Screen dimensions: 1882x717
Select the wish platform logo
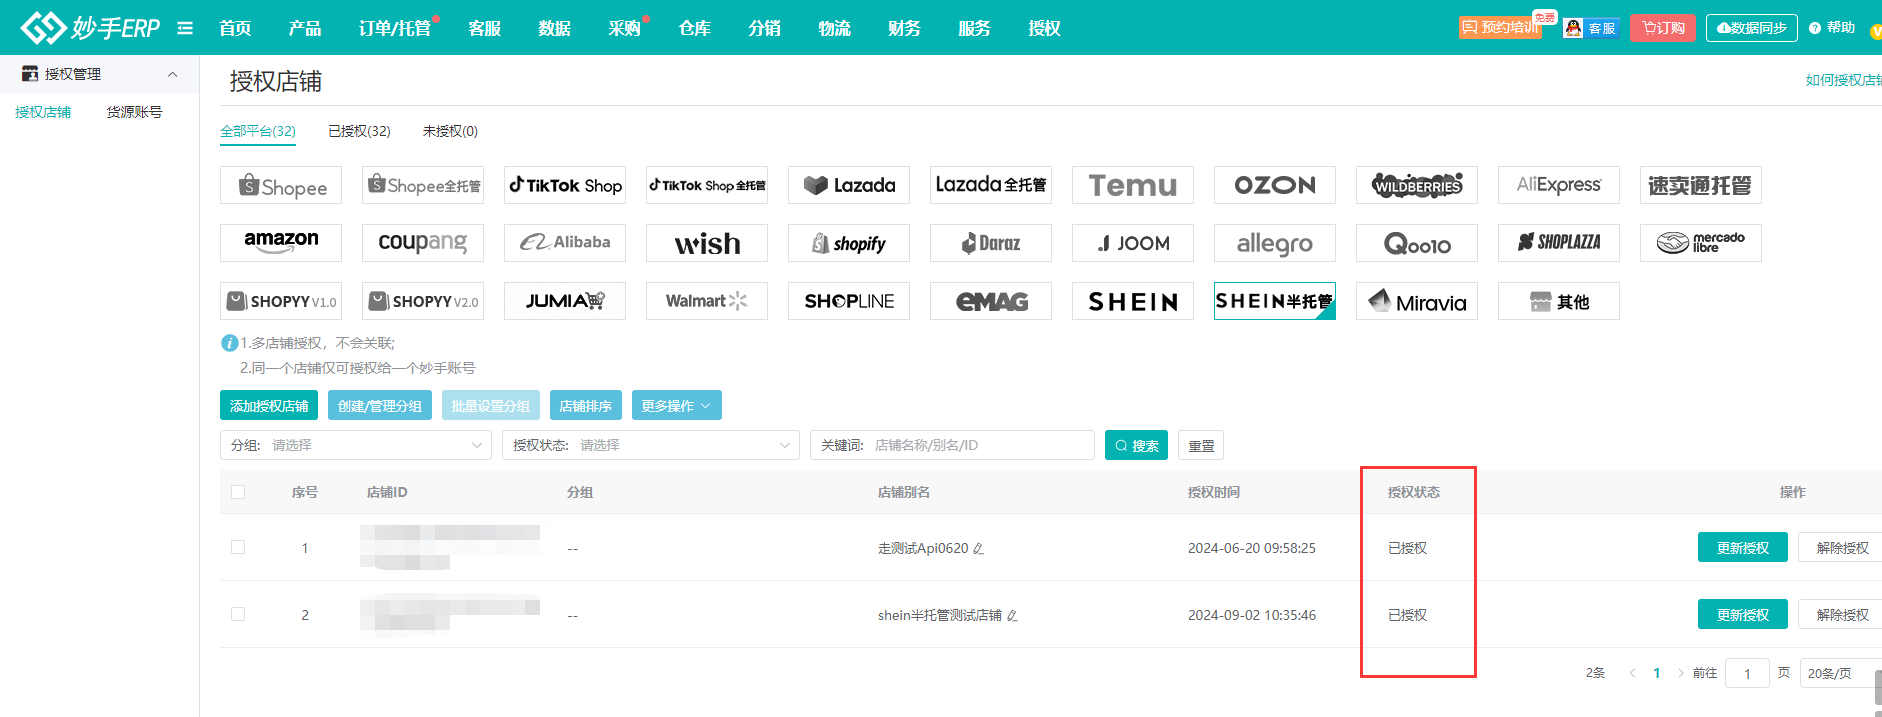point(707,243)
